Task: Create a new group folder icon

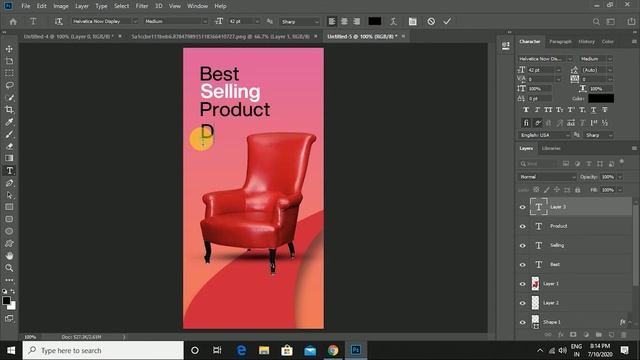Action: (598, 335)
